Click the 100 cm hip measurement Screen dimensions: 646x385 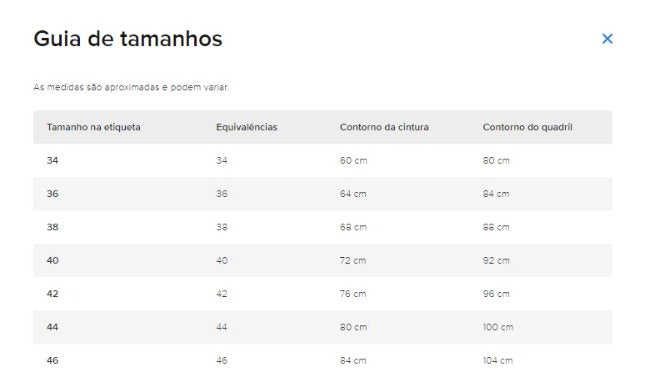tap(498, 327)
